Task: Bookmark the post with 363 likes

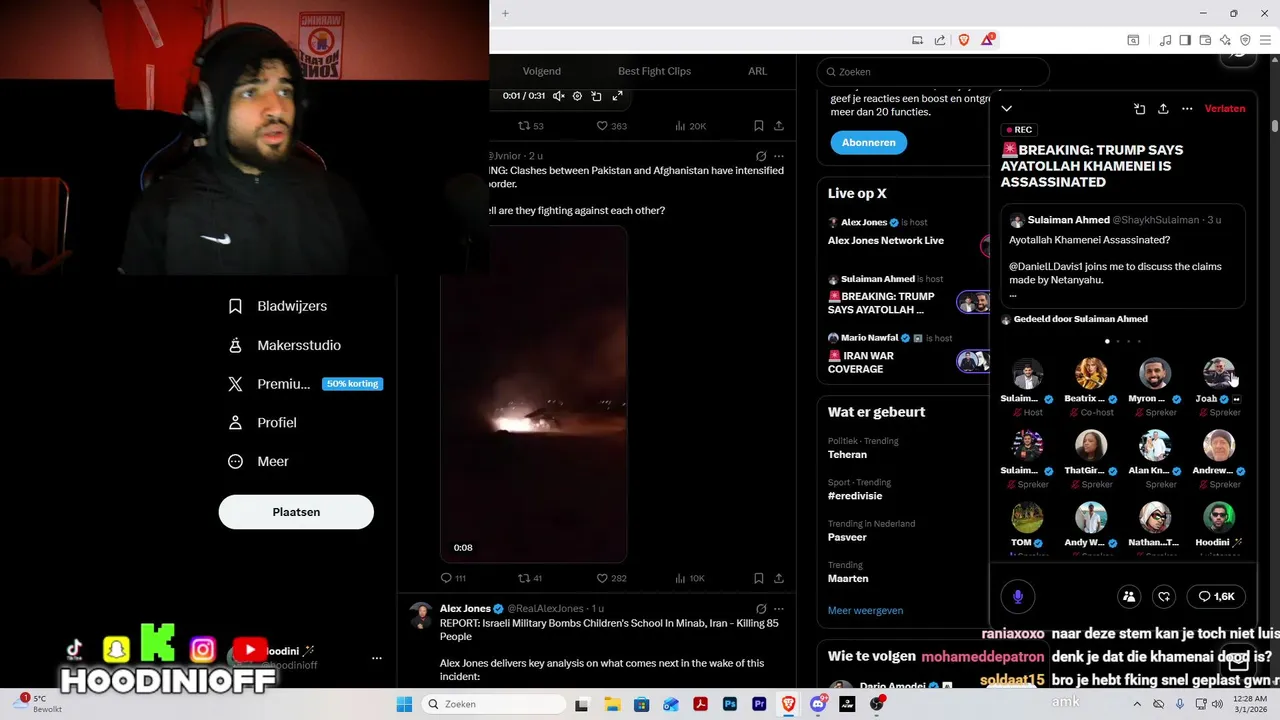Action: point(759,126)
